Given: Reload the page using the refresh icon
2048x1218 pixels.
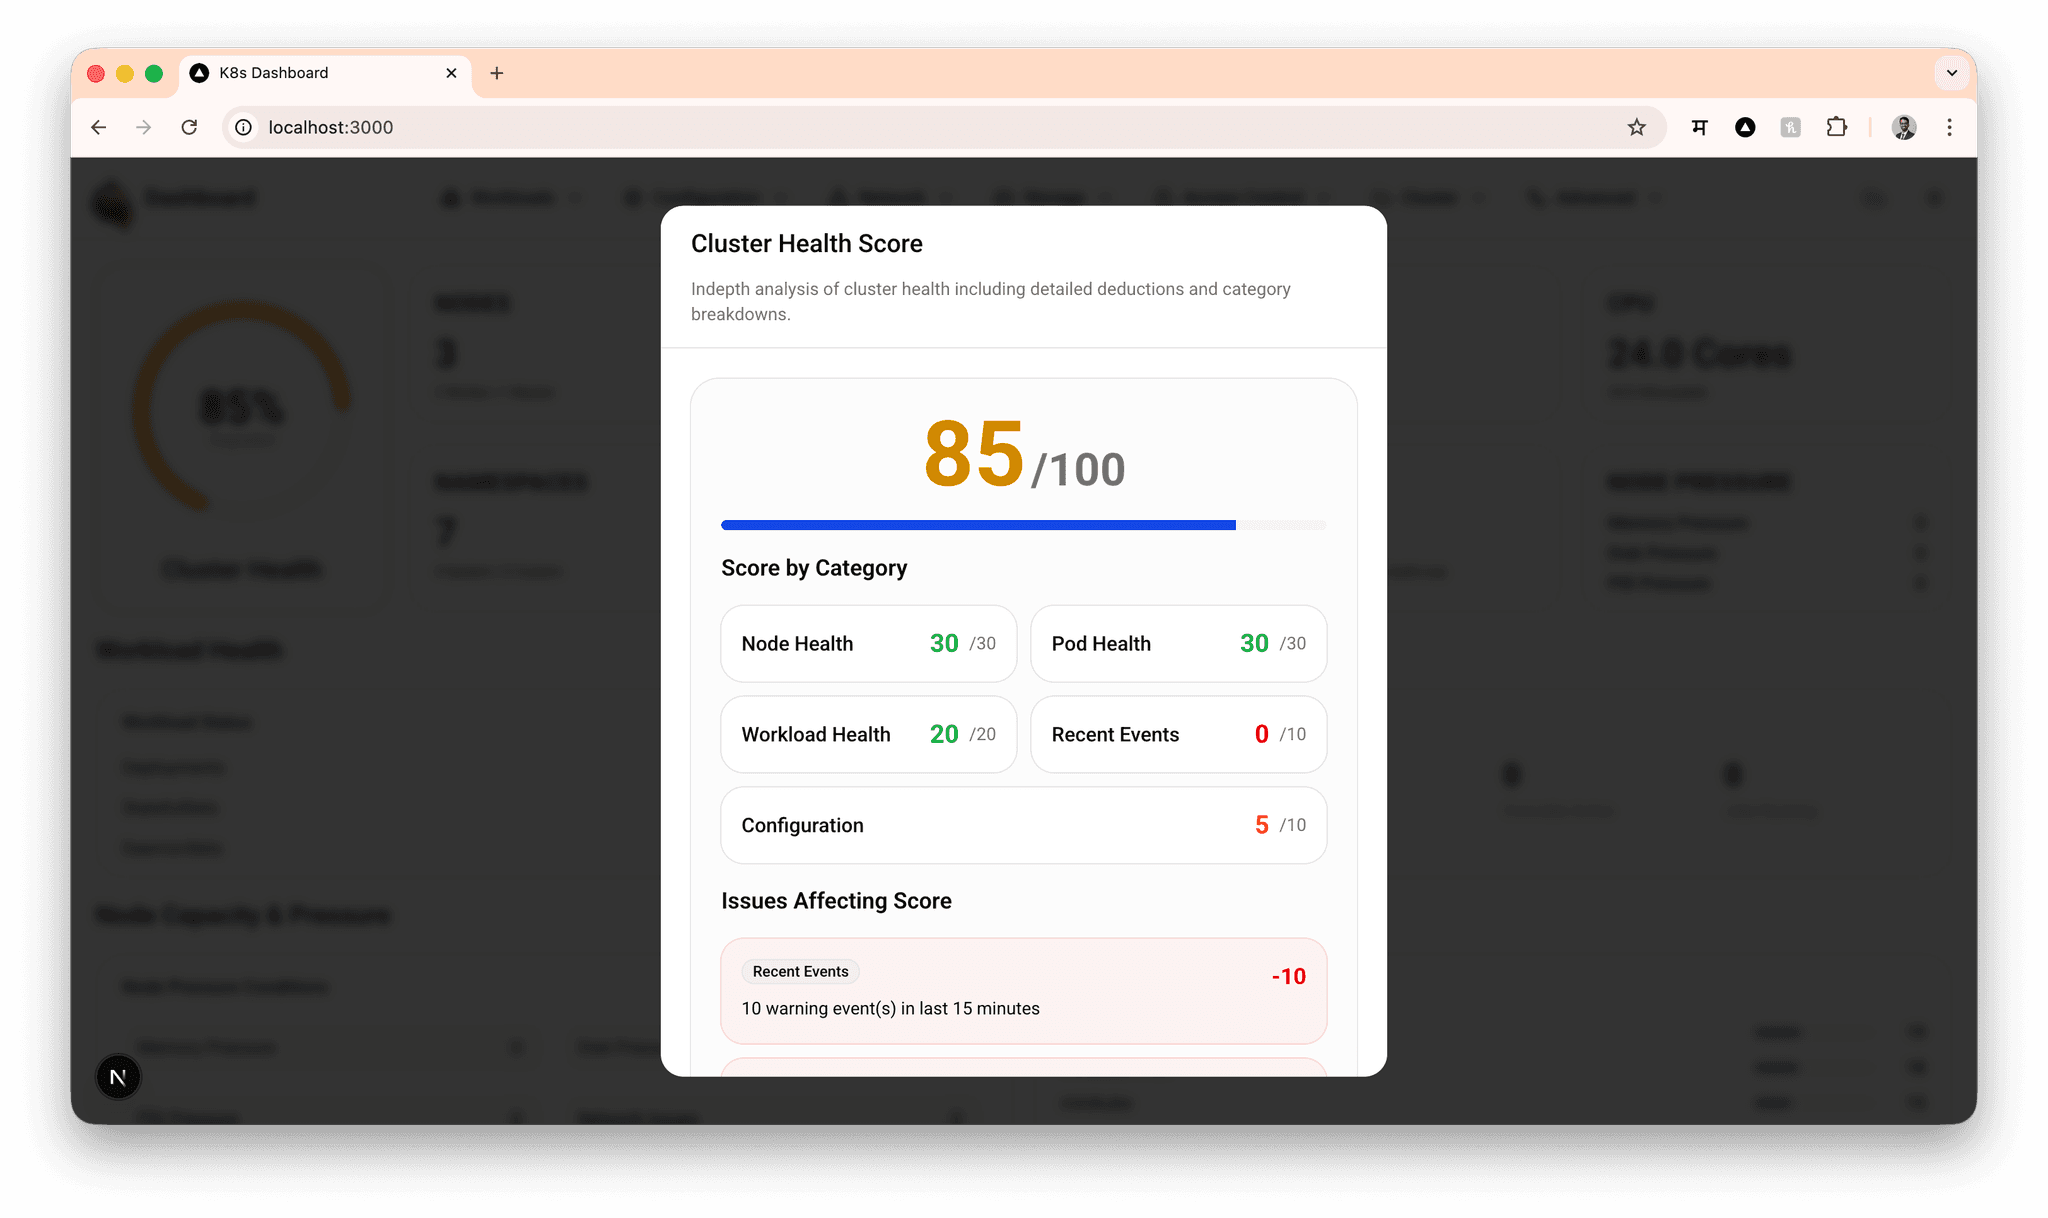Looking at the screenshot, I should click(190, 127).
